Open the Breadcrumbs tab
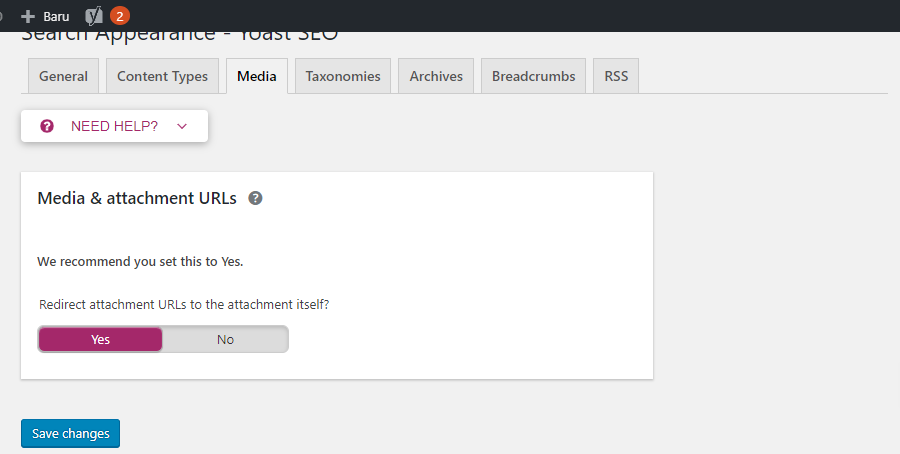 click(x=533, y=76)
